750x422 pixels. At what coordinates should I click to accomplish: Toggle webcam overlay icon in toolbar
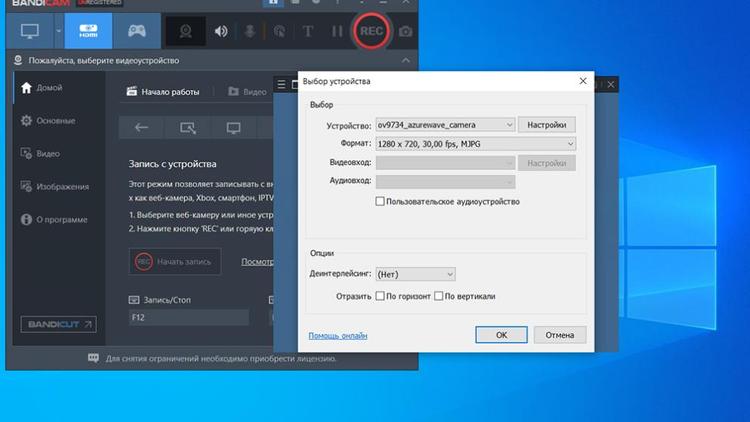(x=186, y=32)
